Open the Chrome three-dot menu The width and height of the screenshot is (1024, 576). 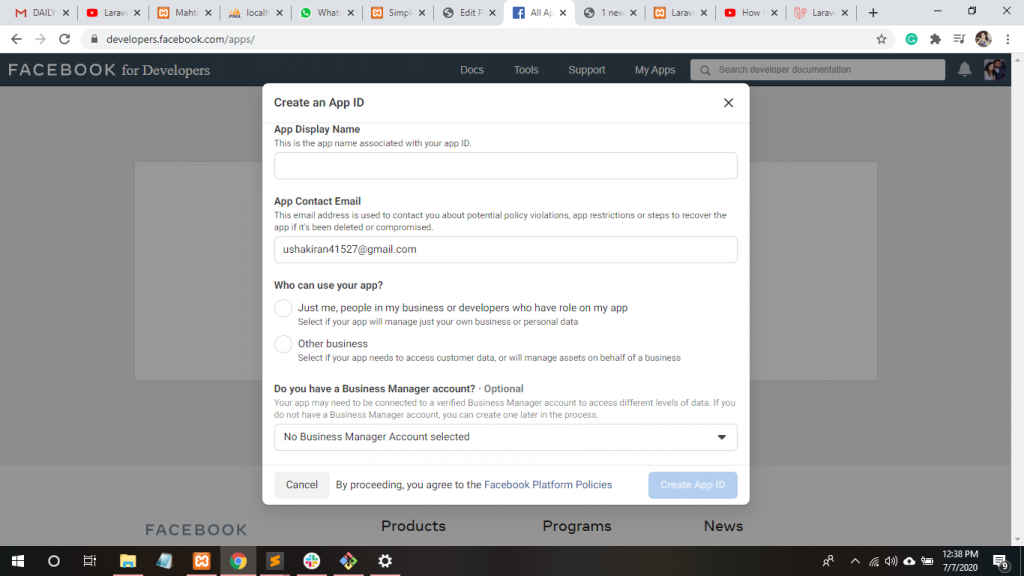[x=1008, y=39]
